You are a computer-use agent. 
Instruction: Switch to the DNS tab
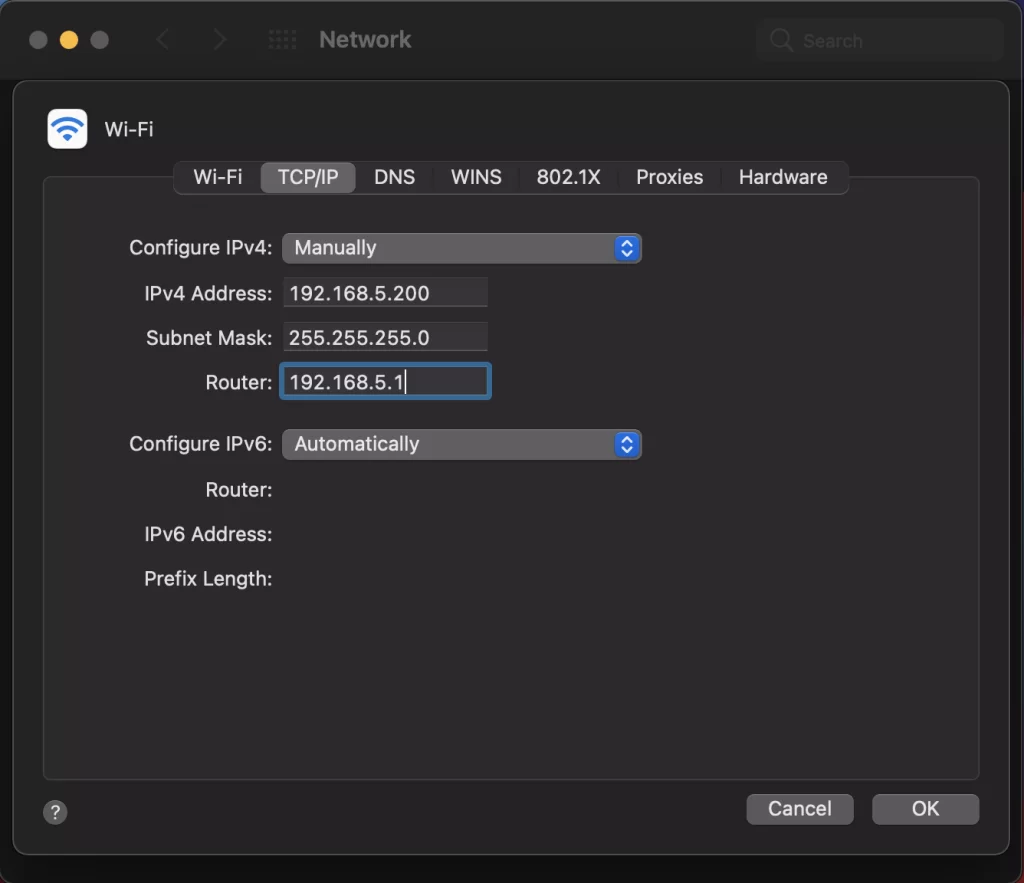394,177
